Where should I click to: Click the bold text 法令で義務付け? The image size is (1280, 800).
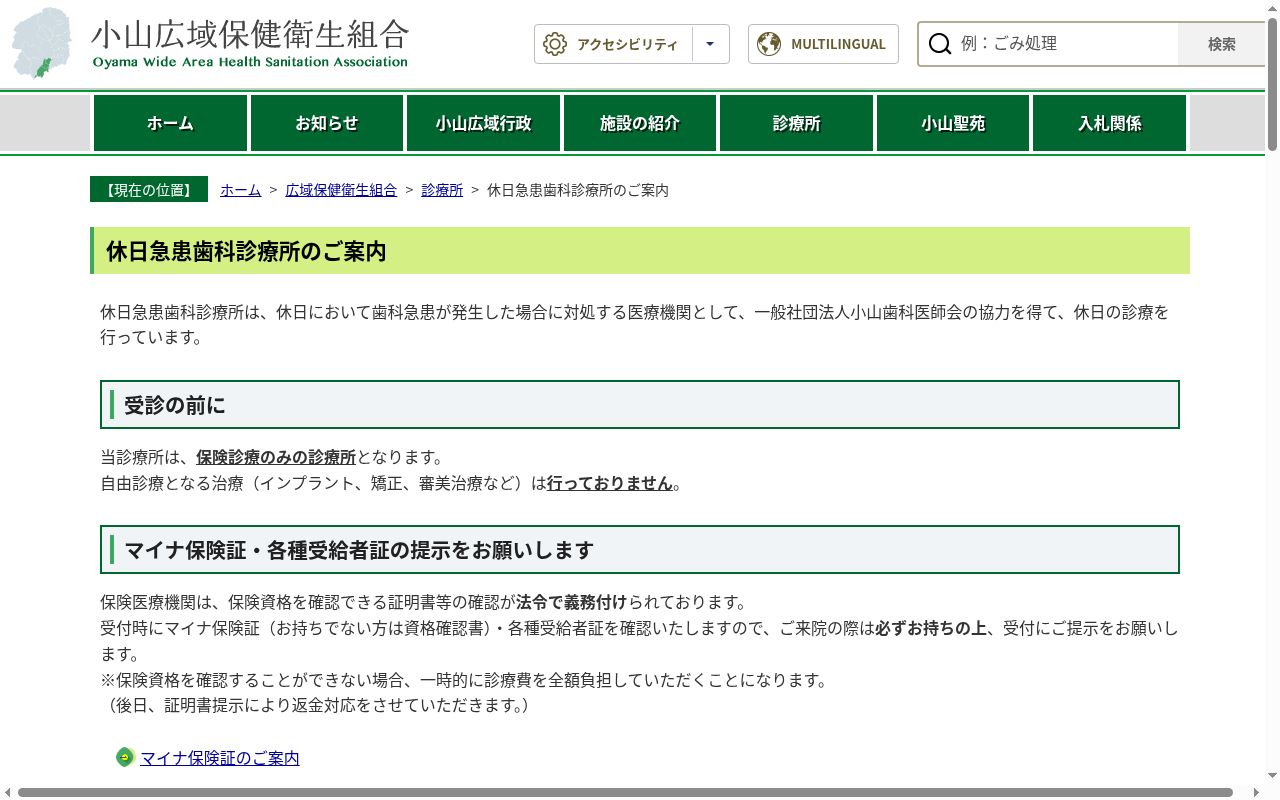pyautogui.click(x=571, y=602)
